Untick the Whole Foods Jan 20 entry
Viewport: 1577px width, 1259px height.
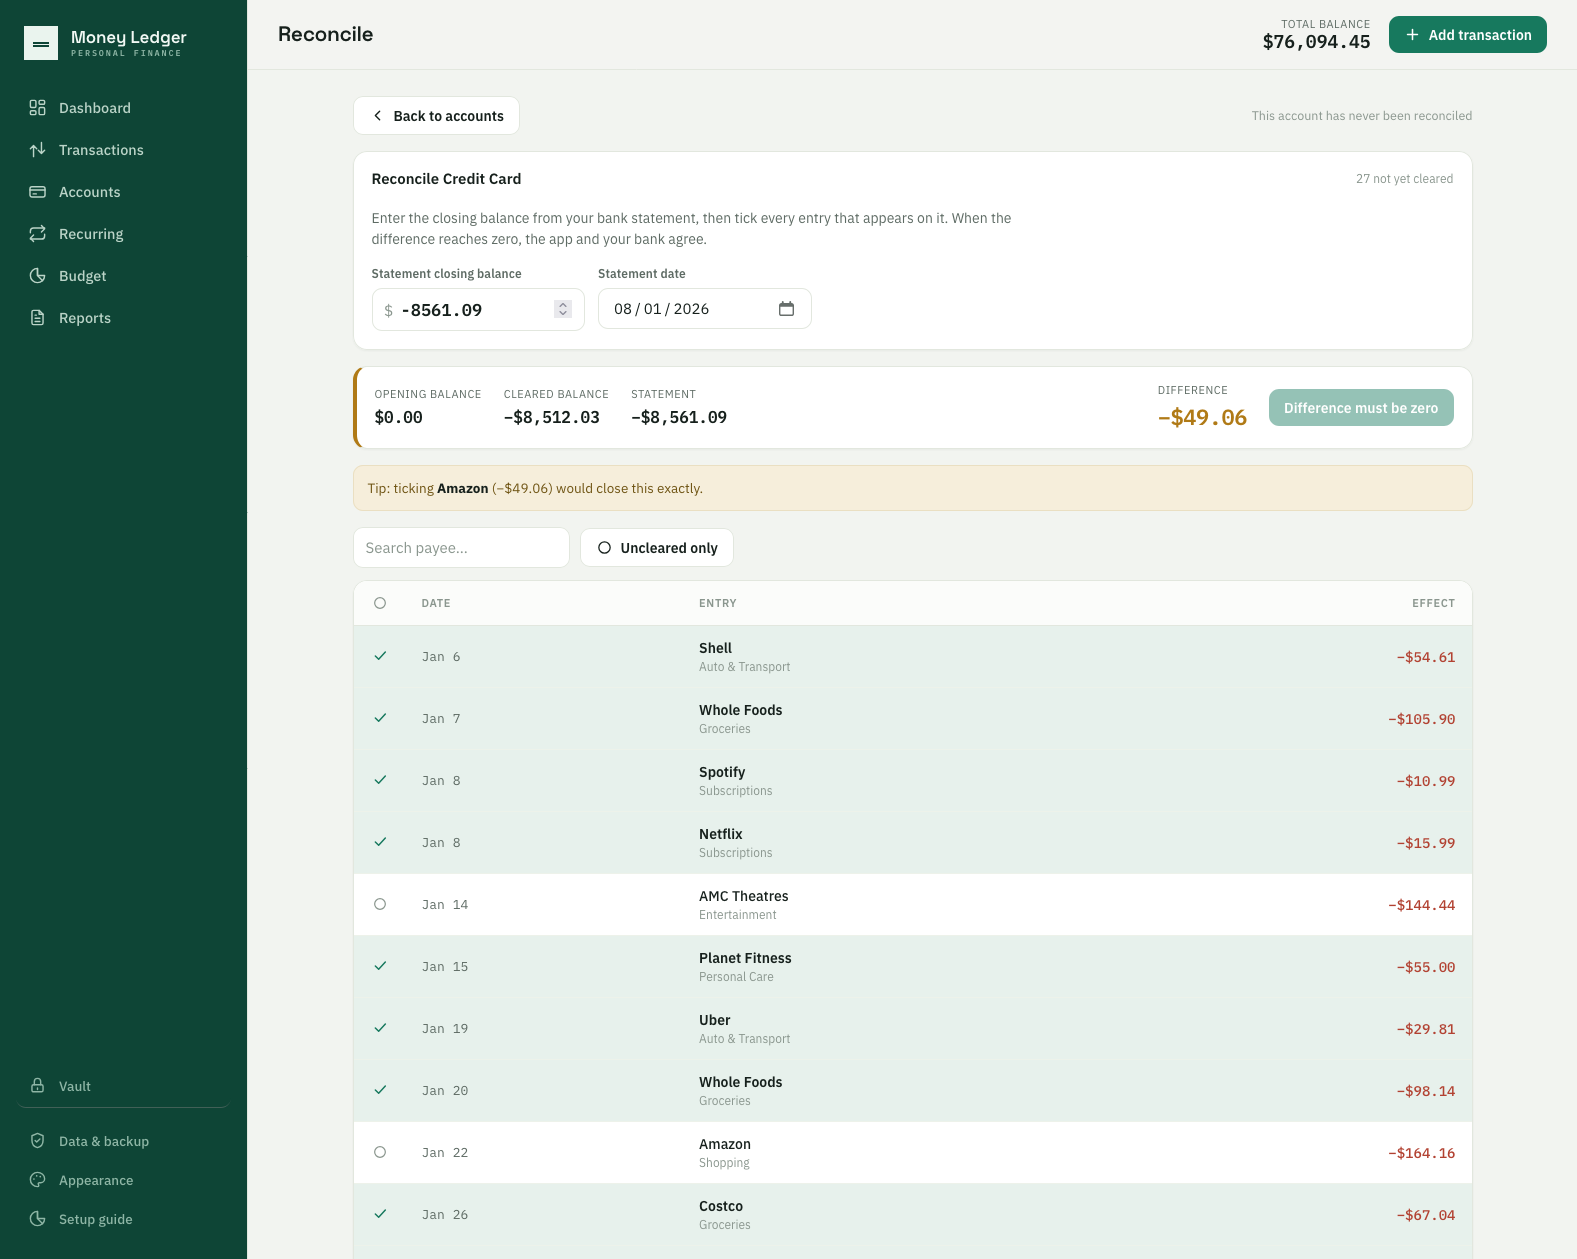(380, 1090)
